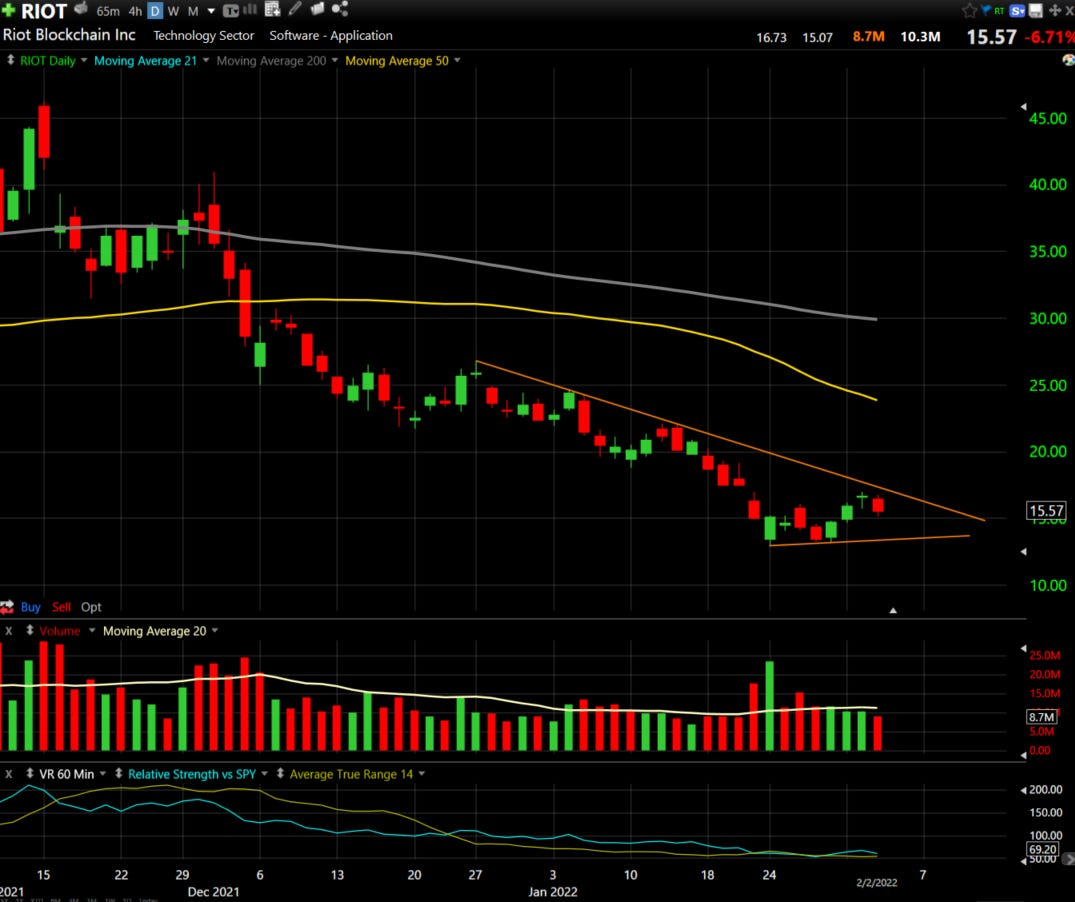Click the small triangle marker above price scale
Screen dimensions: 1075x902
(x=1024, y=106)
